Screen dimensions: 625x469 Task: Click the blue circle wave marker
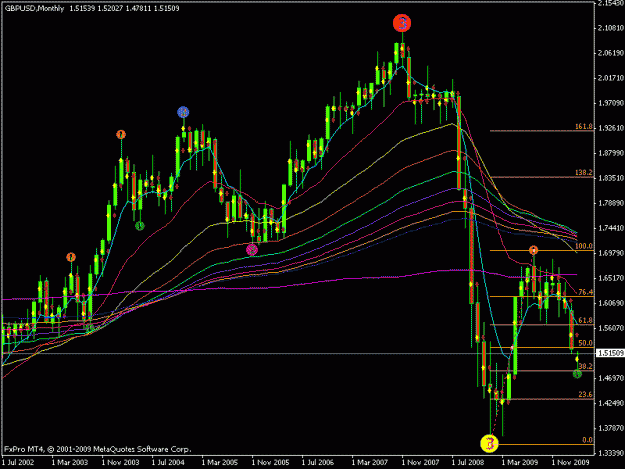183,112
